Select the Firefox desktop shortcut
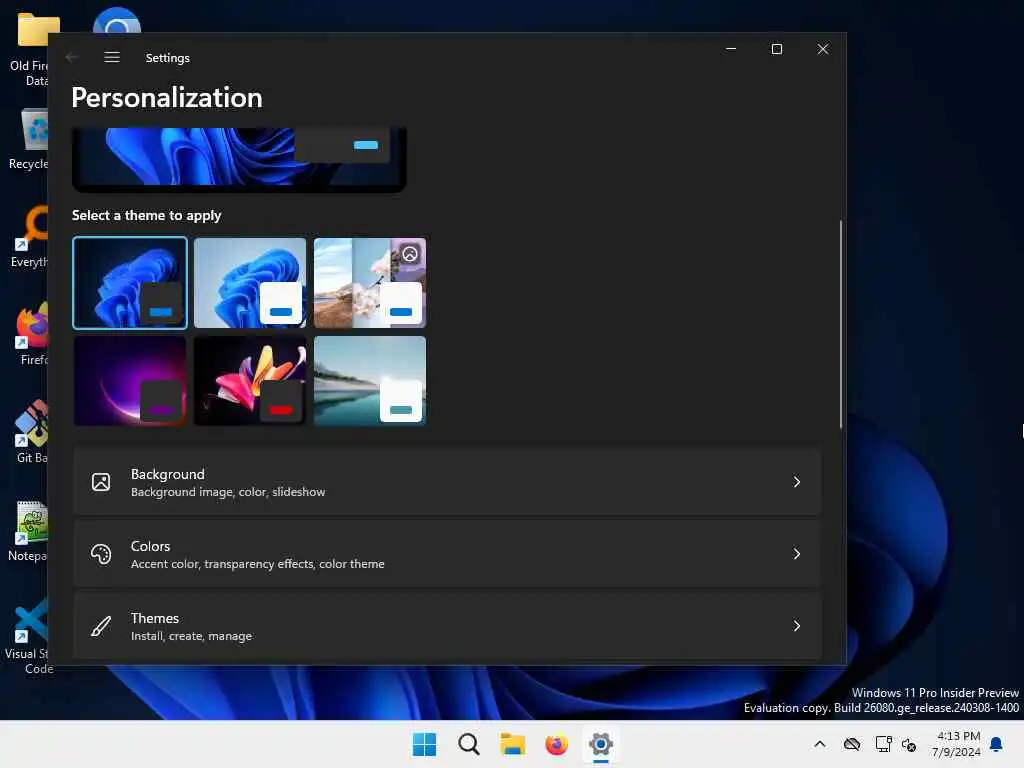The image size is (1024, 768). [33, 334]
